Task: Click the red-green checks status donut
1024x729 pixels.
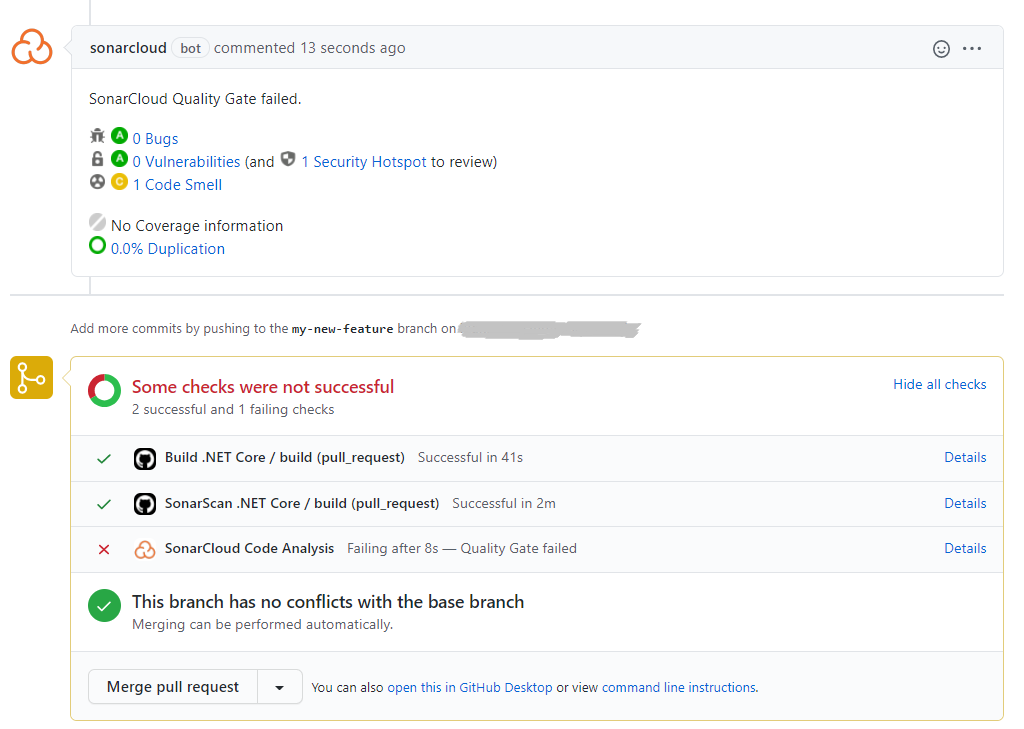Action: [x=104, y=391]
